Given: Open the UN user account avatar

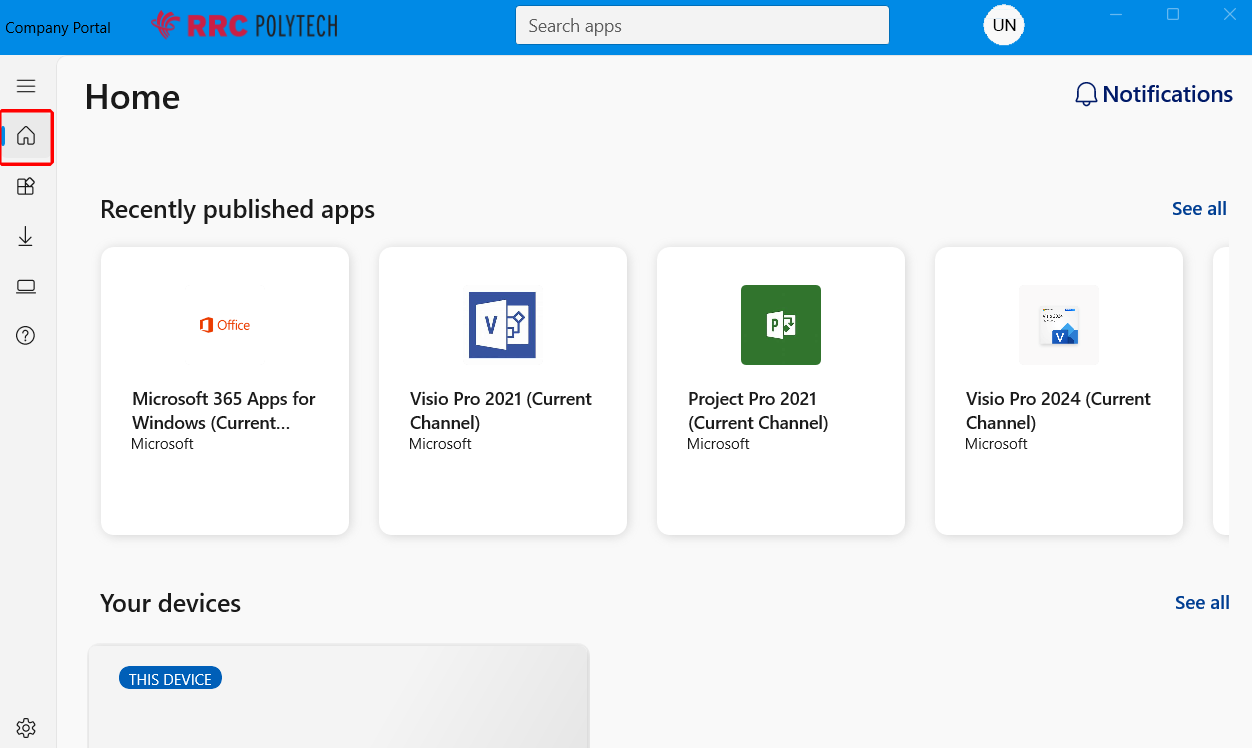Looking at the screenshot, I should tap(1004, 26).
